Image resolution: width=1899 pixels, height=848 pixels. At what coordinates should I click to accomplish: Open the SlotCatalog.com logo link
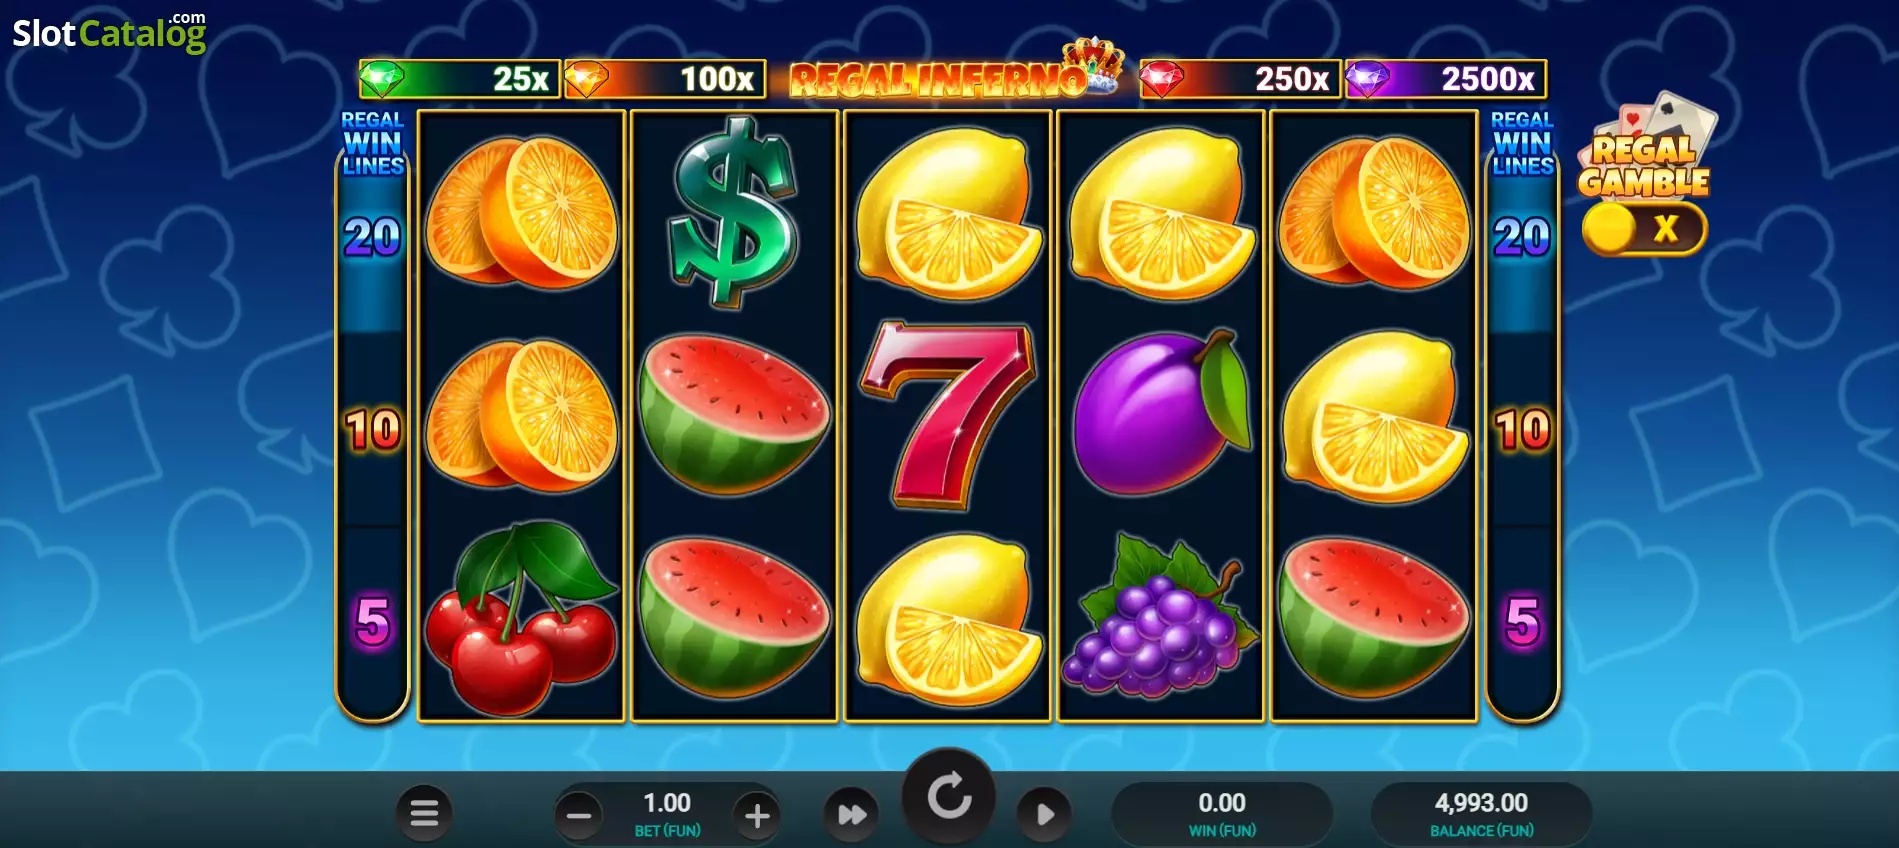(x=109, y=32)
